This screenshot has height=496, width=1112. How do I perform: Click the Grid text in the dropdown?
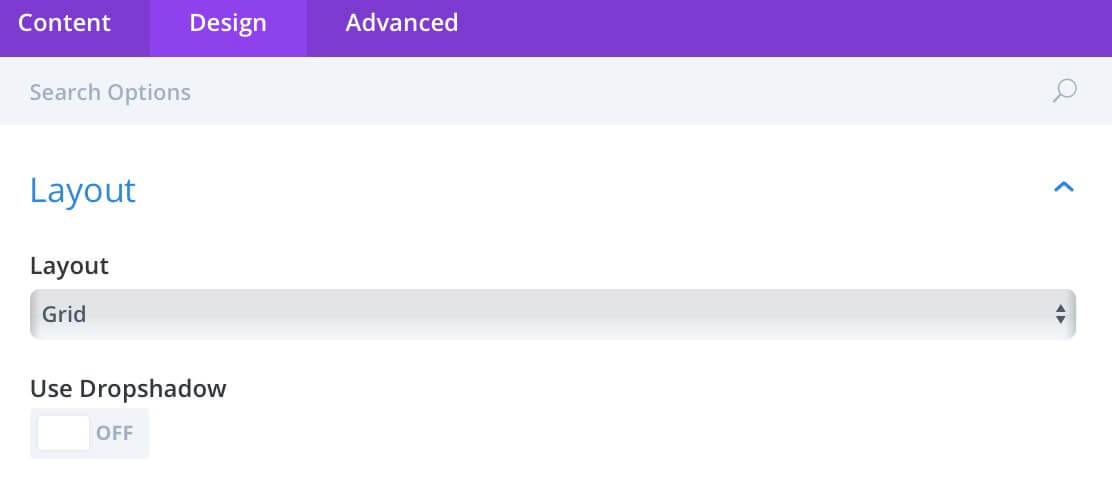[64, 314]
